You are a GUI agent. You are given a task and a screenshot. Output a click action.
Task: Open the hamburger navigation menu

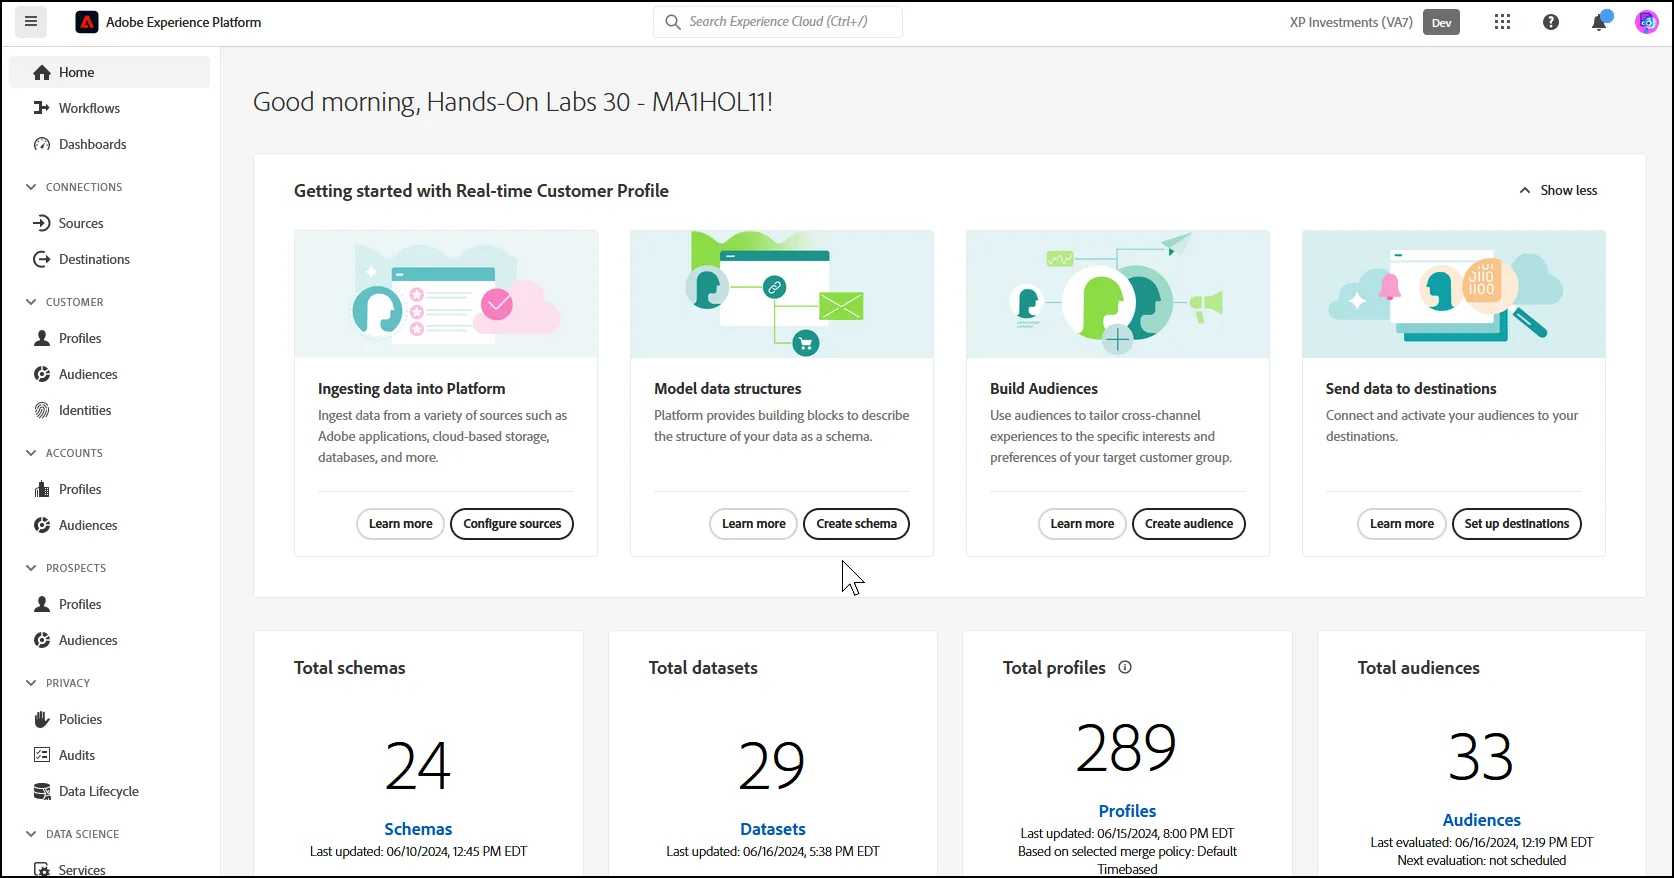31,22
